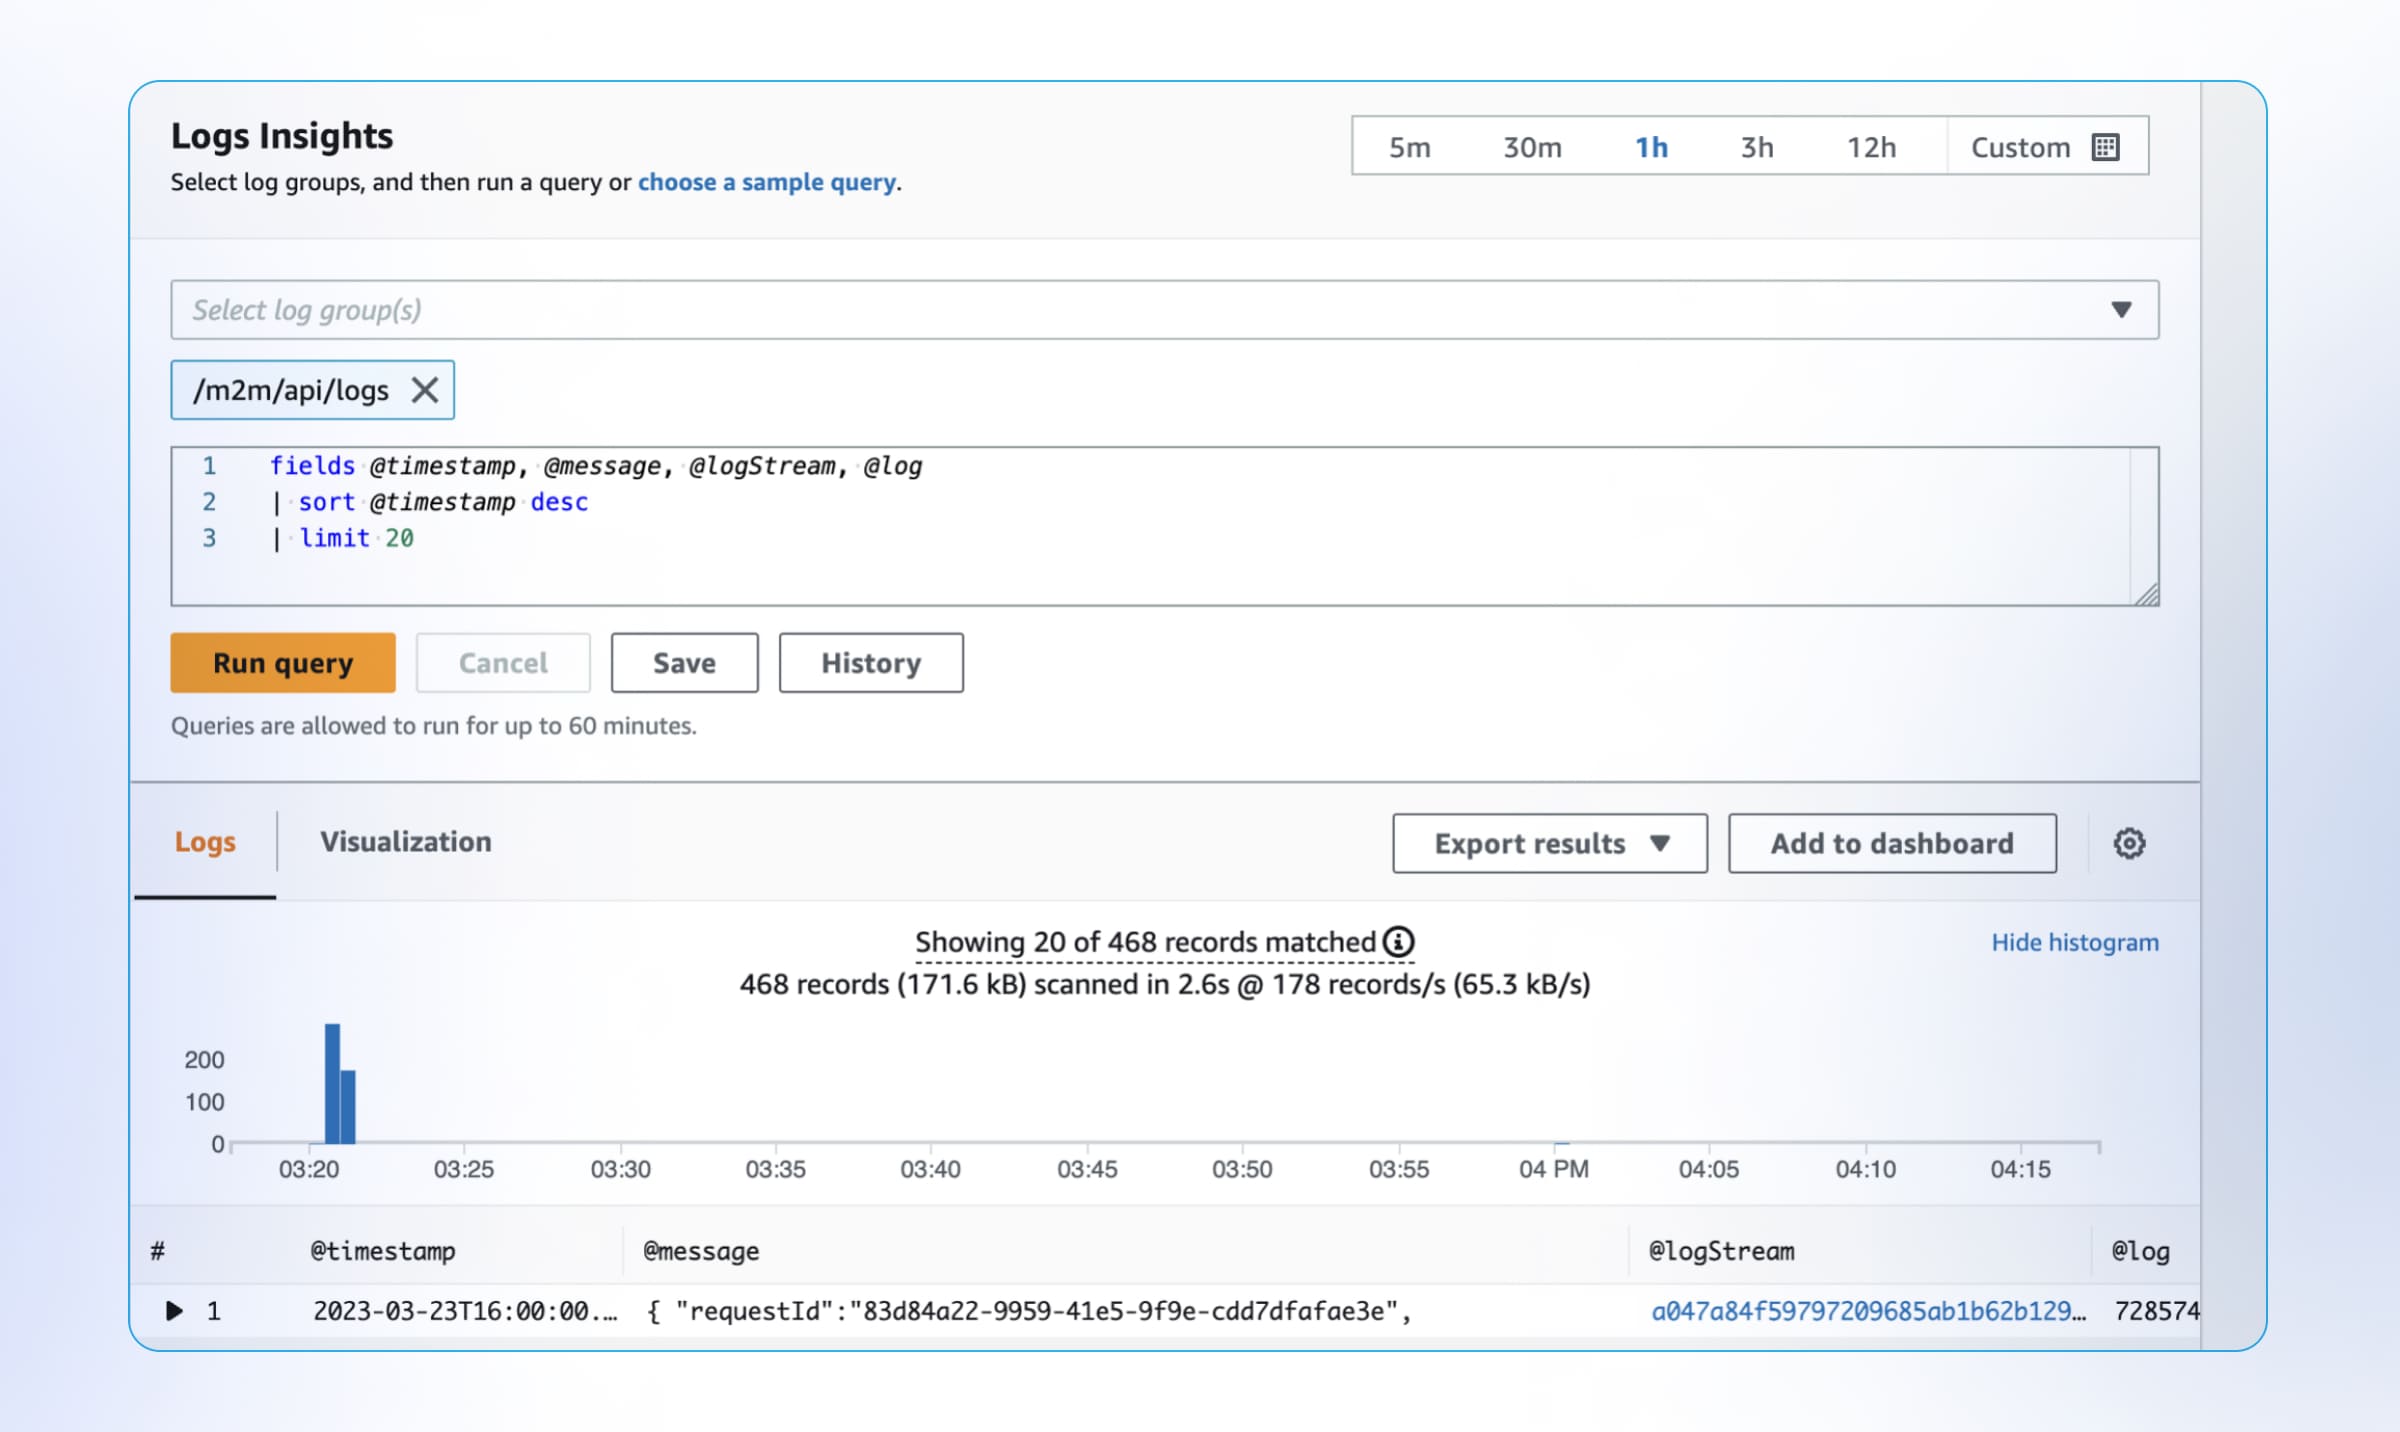Expand log result row 1

(x=174, y=1310)
